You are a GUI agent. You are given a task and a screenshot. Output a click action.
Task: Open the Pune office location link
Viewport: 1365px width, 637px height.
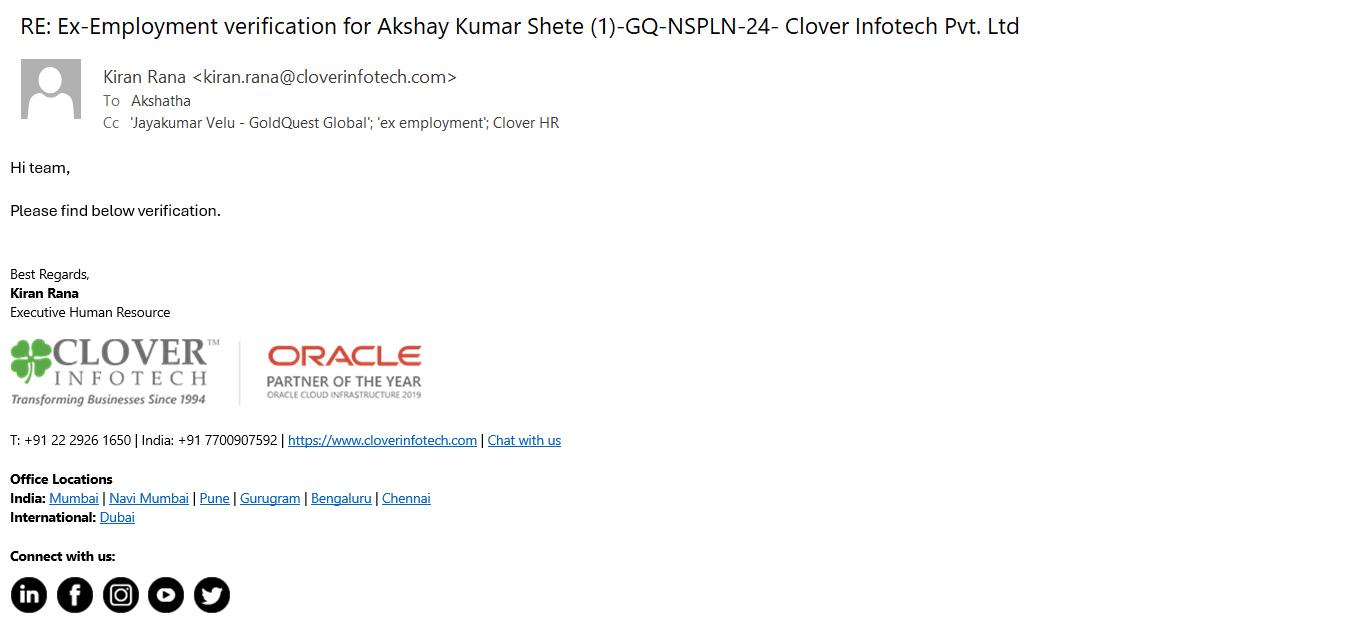pos(214,499)
